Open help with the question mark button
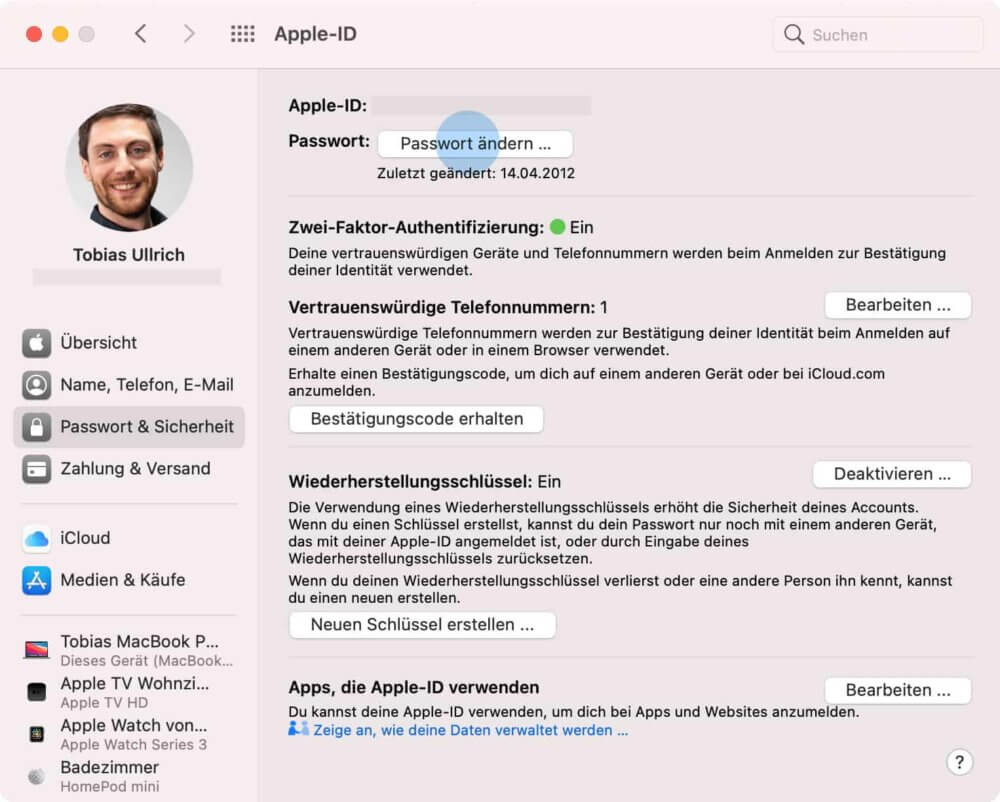 [959, 762]
